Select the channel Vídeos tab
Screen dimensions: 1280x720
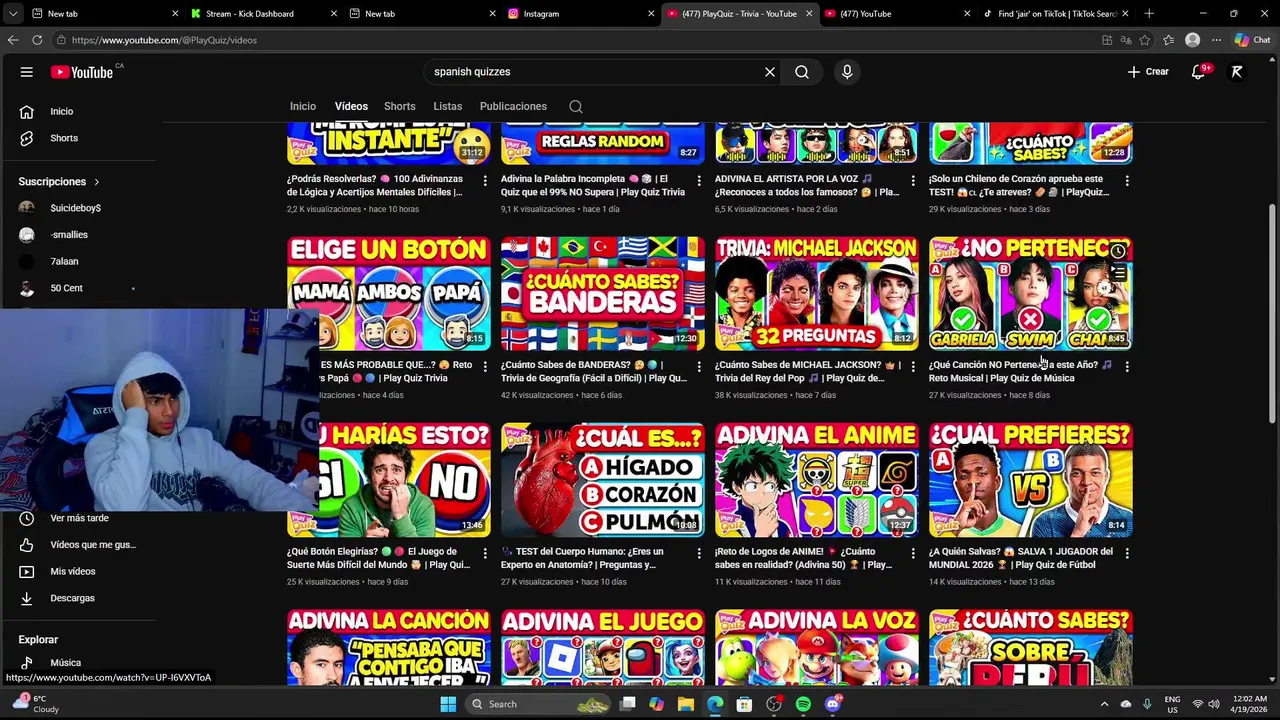(x=351, y=106)
